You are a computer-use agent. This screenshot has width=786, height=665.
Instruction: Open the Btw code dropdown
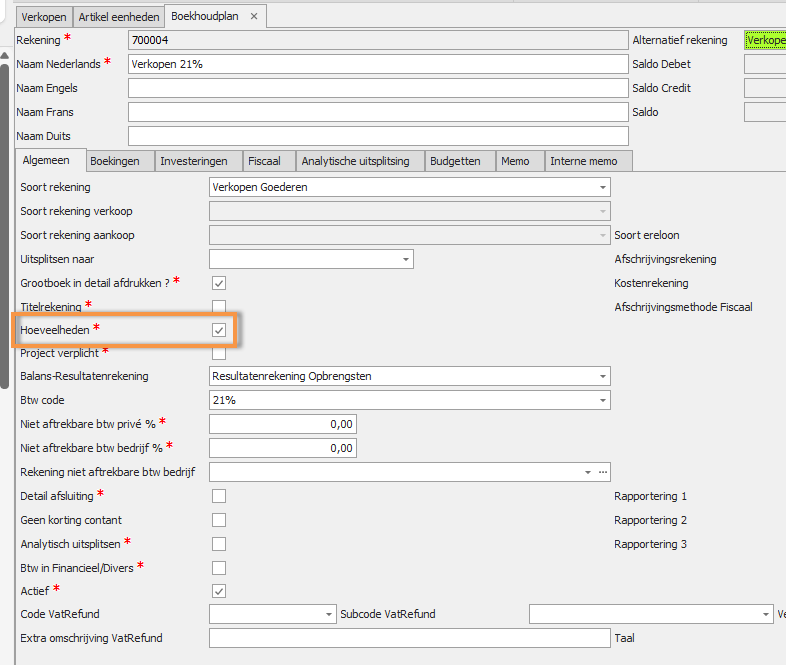(x=602, y=400)
